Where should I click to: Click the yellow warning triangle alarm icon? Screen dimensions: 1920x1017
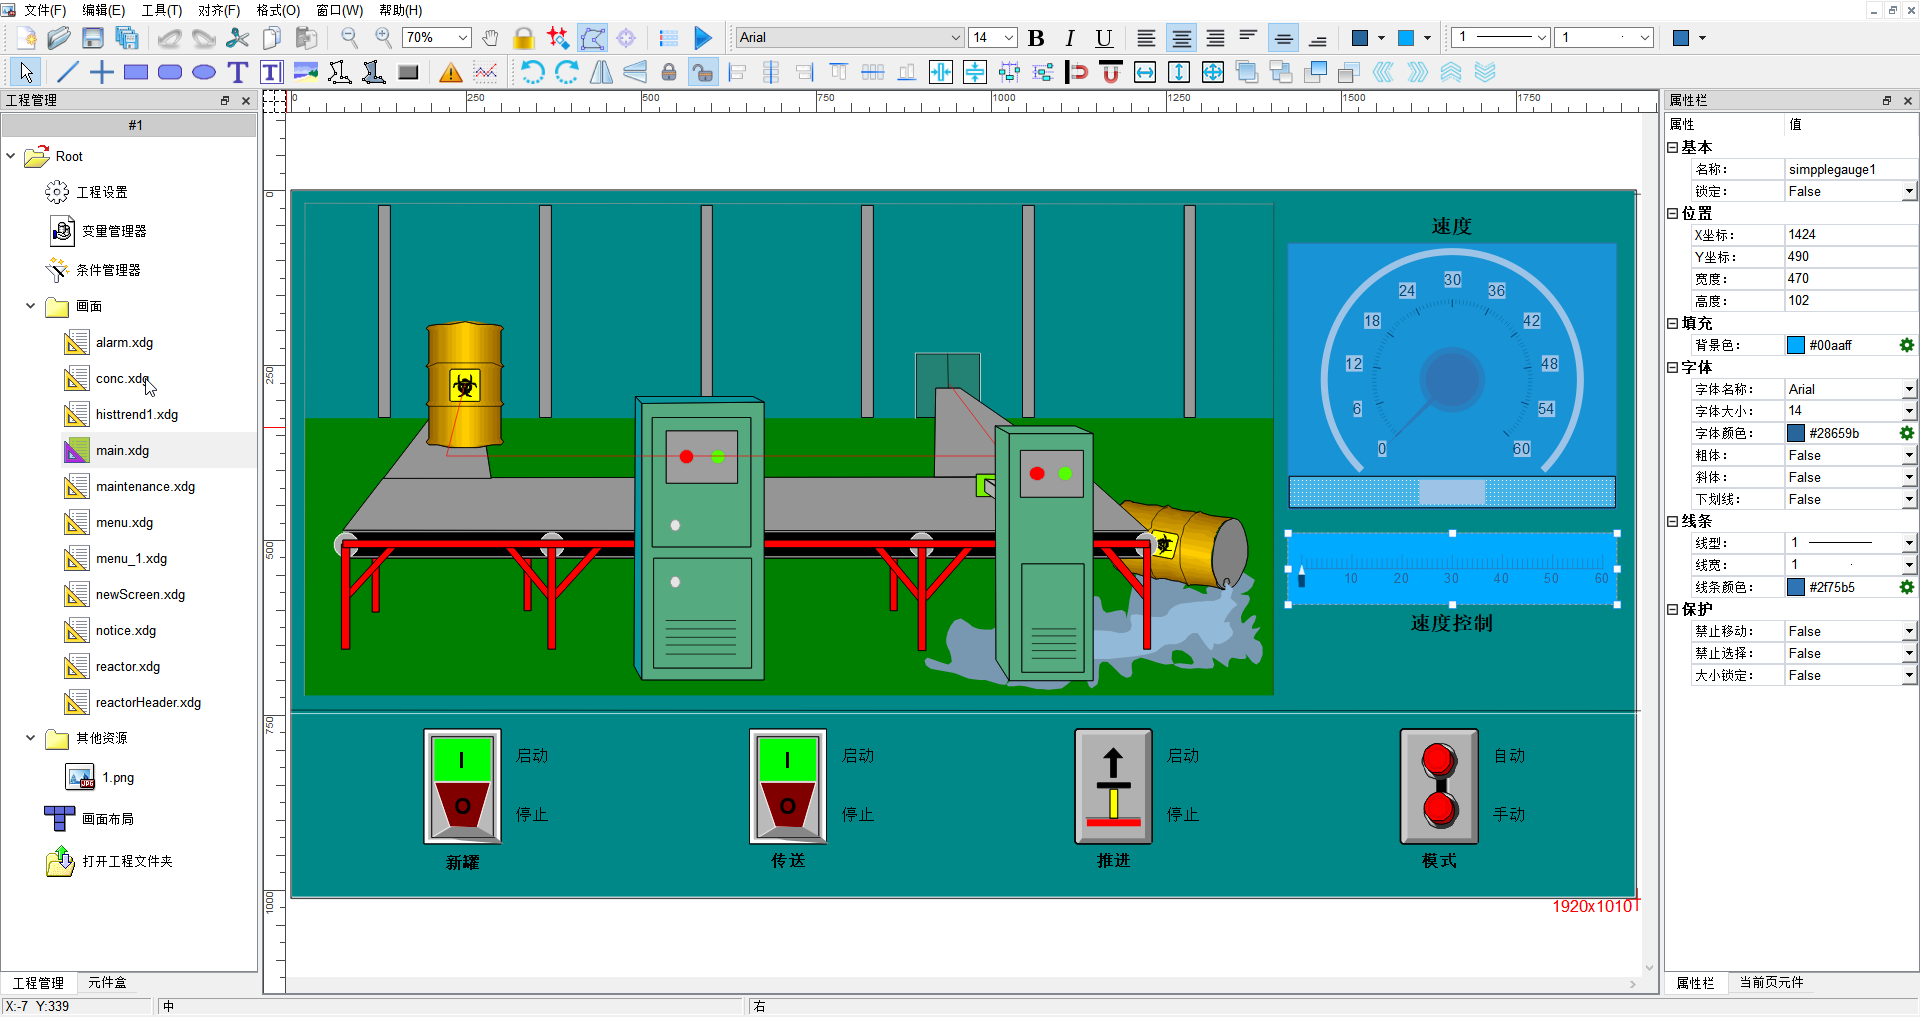tap(451, 72)
